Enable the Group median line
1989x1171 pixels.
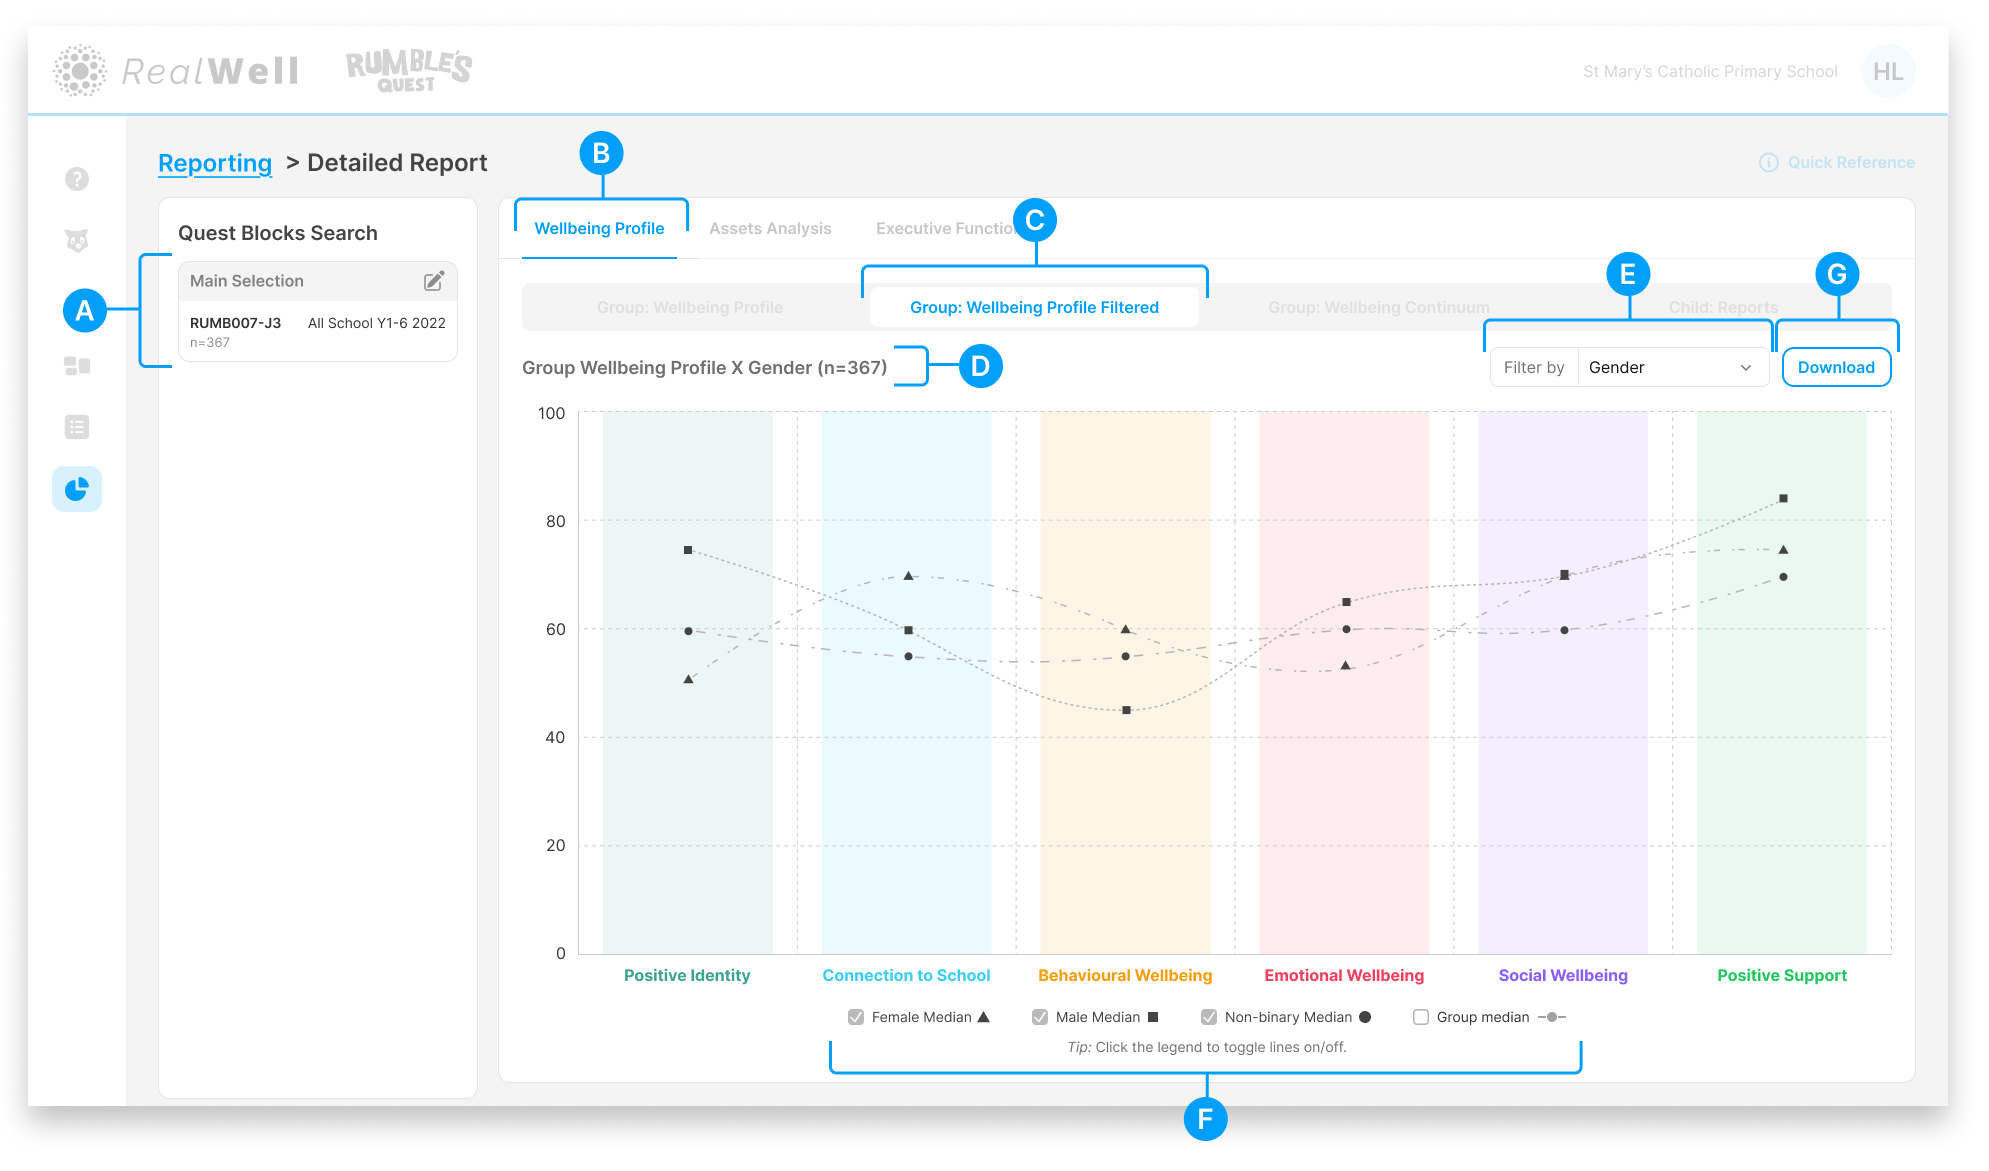pyautogui.click(x=1421, y=1016)
